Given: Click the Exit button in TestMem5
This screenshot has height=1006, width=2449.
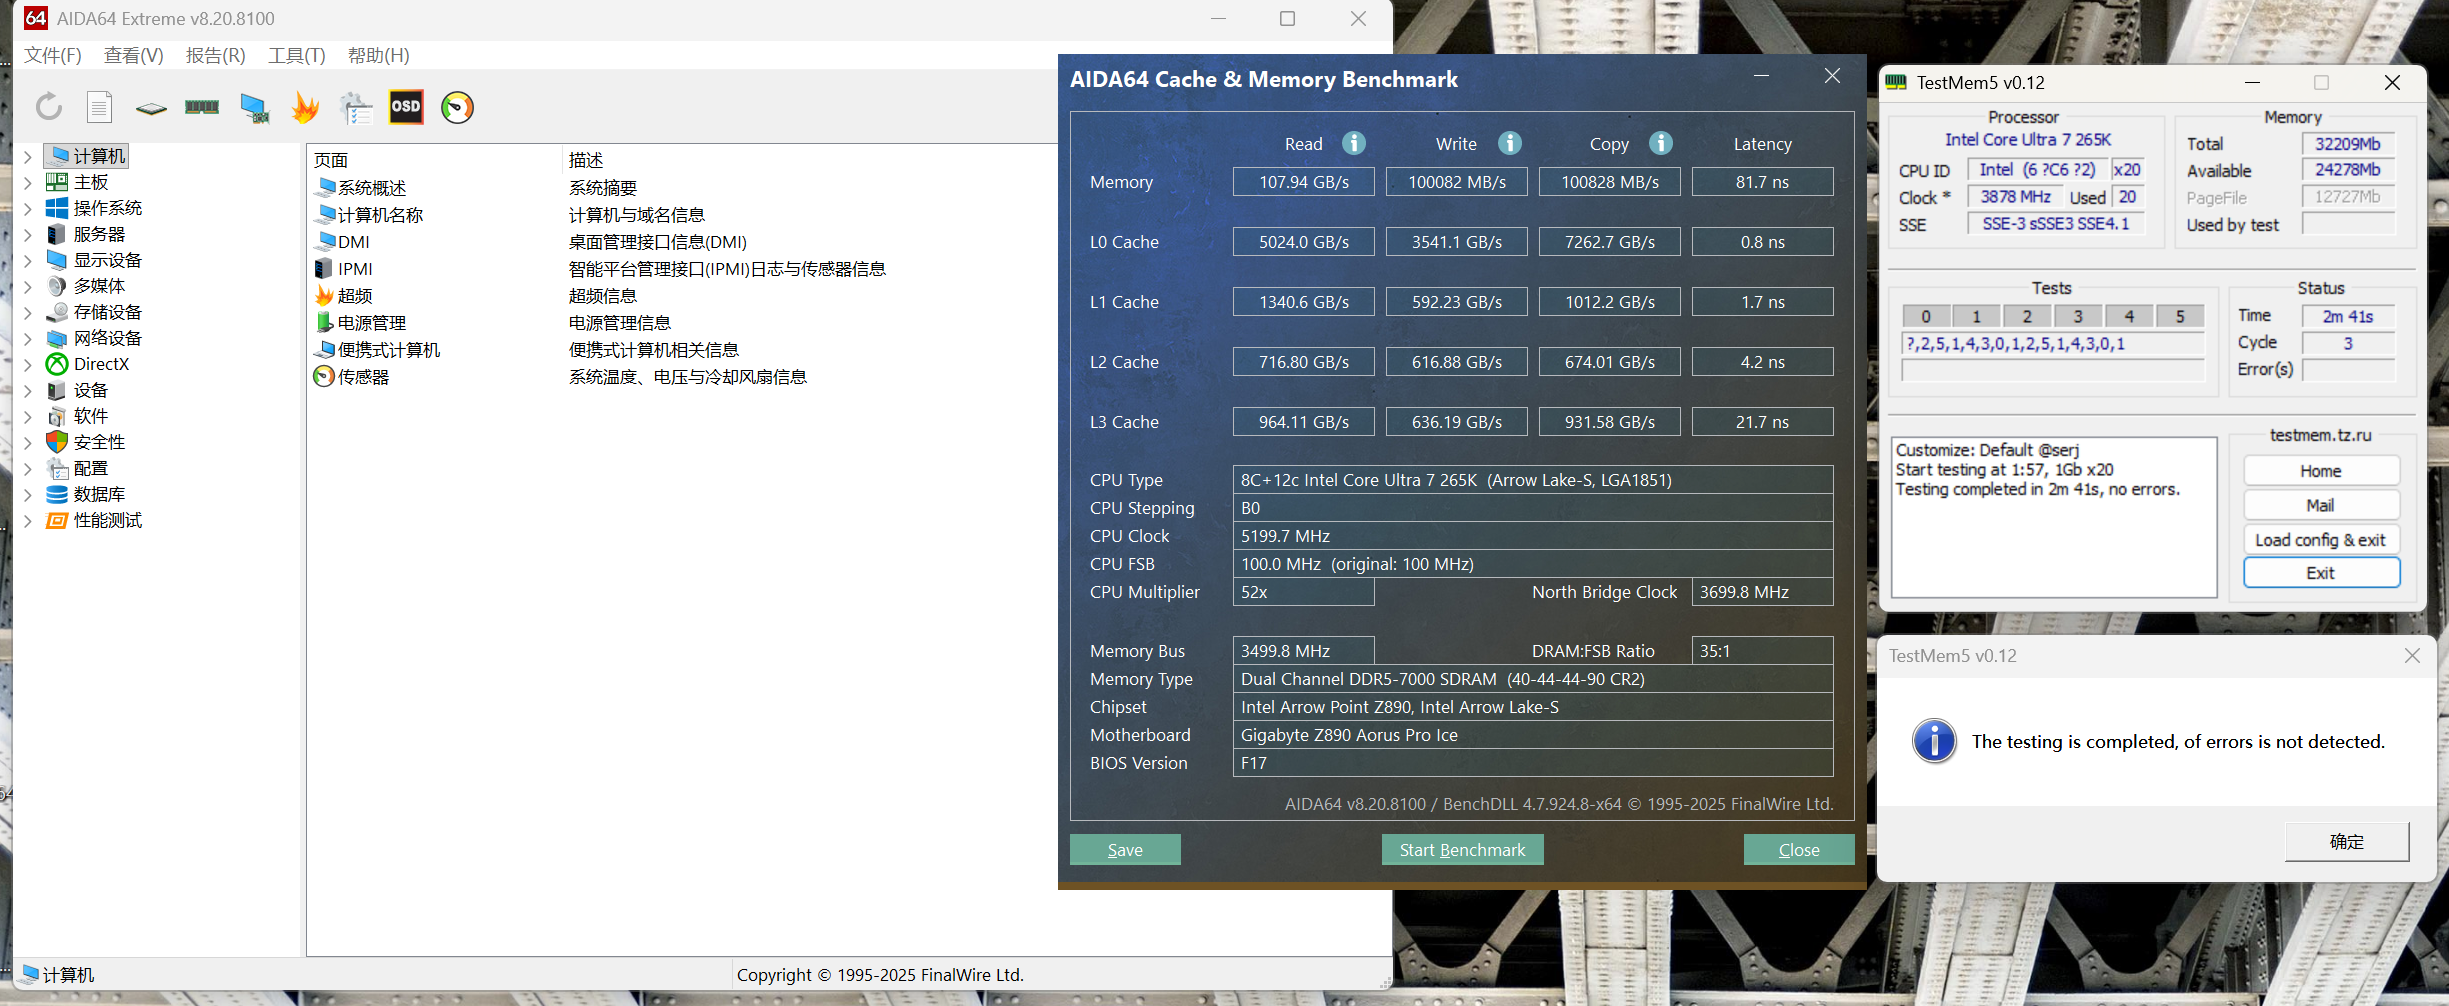Looking at the screenshot, I should coord(2321,573).
